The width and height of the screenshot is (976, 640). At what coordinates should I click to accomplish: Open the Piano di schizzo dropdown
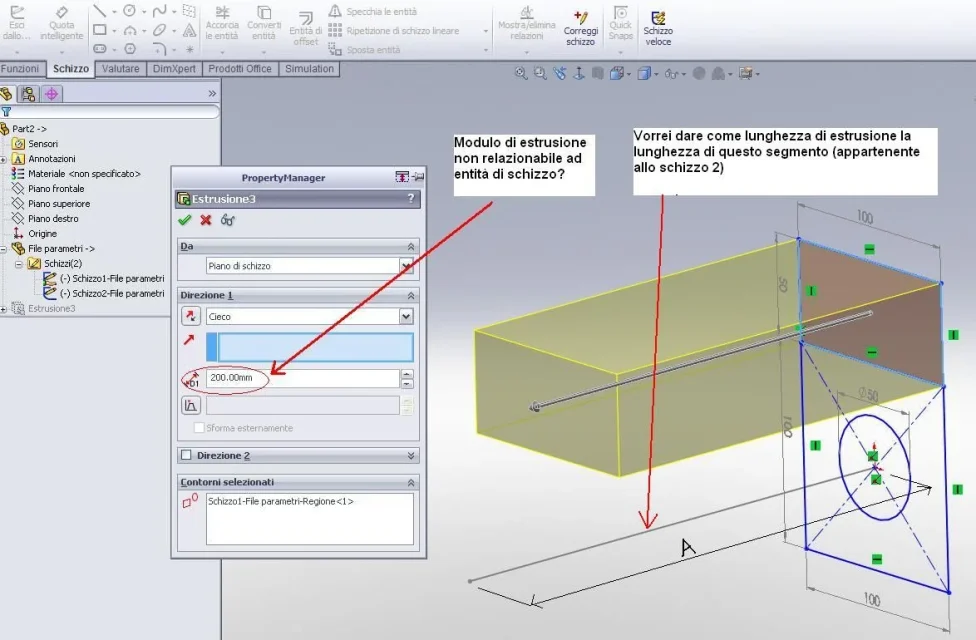coord(406,266)
